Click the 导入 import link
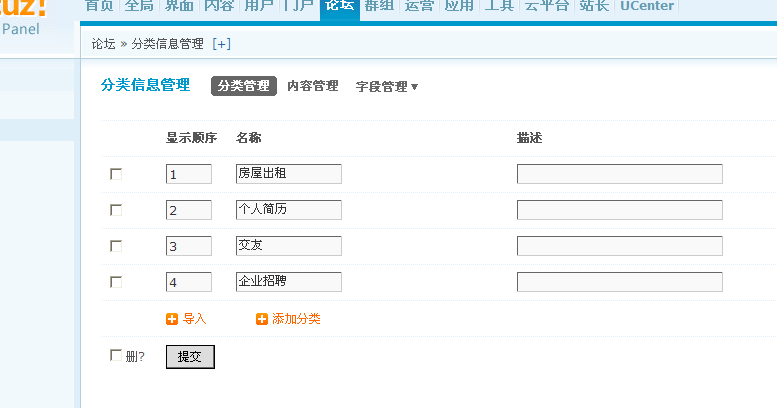 [194, 319]
